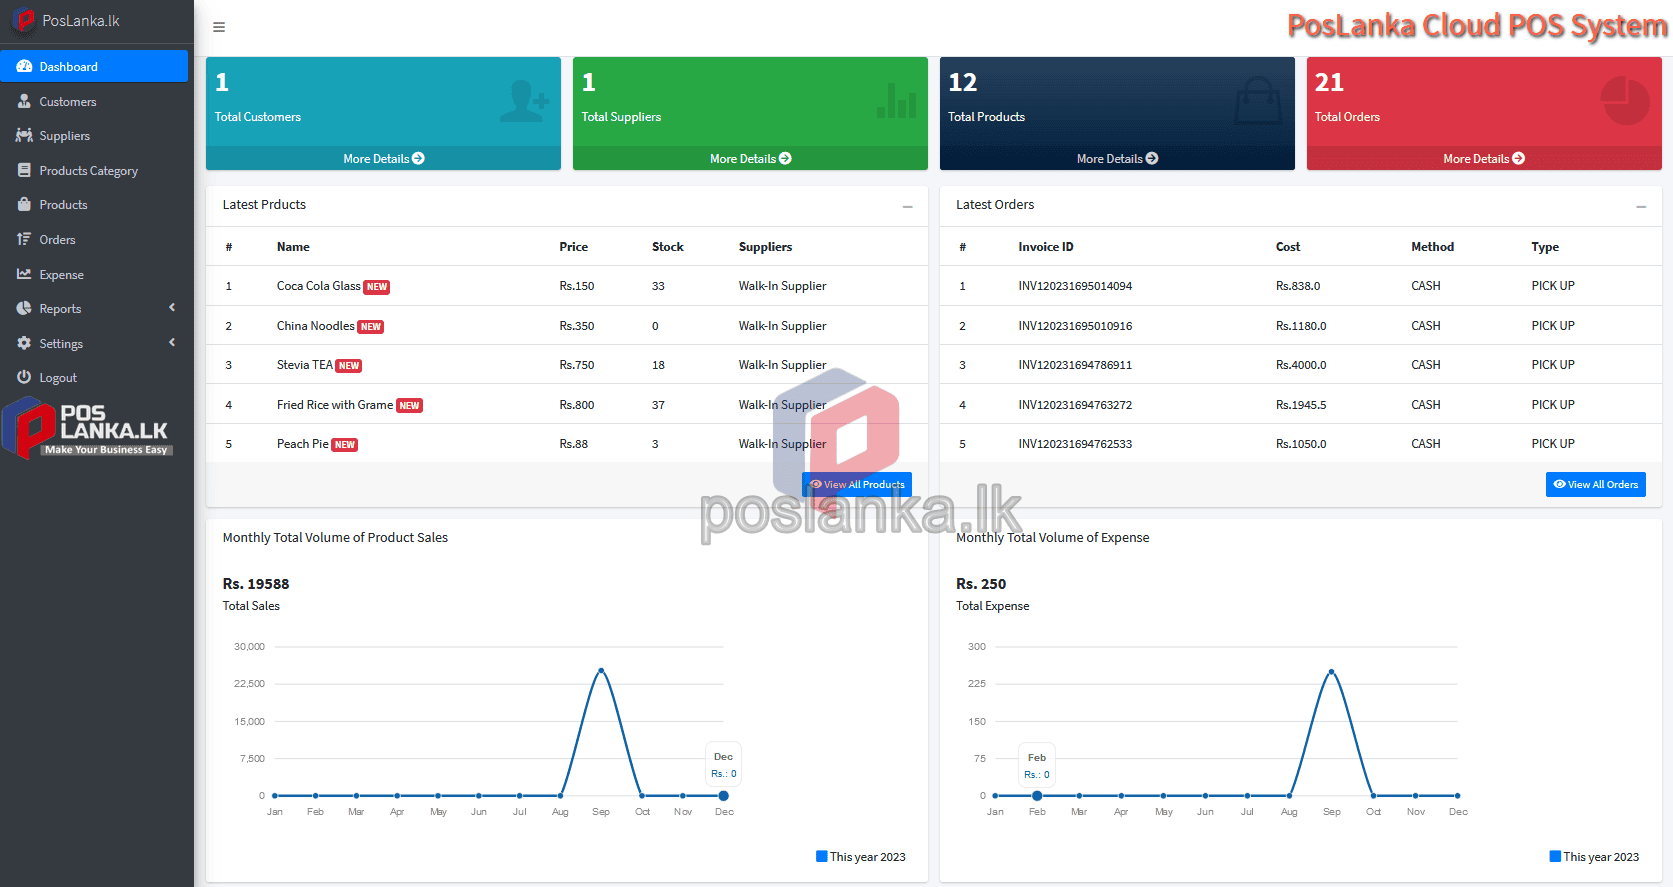Click the Expense chart icon in sidebar
The height and width of the screenshot is (887, 1673).
(x=24, y=274)
